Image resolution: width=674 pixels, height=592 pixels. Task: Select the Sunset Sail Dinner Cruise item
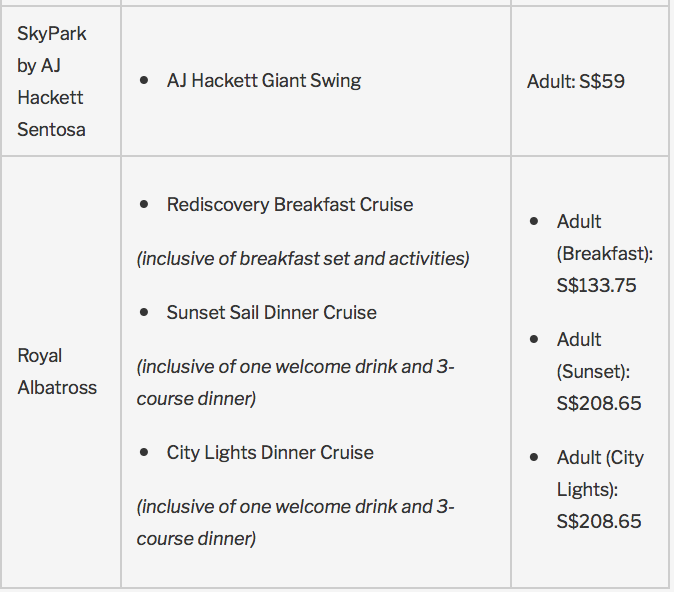click(x=272, y=312)
